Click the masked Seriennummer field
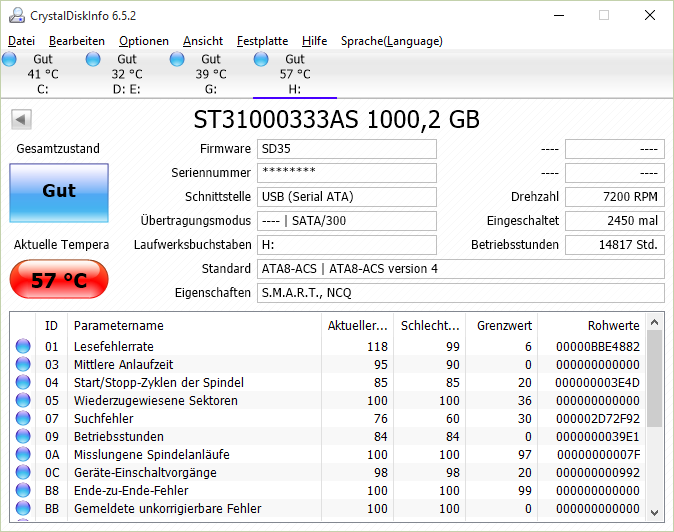The height and width of the screenshot is (532, 674). click(x=347, y=173)
